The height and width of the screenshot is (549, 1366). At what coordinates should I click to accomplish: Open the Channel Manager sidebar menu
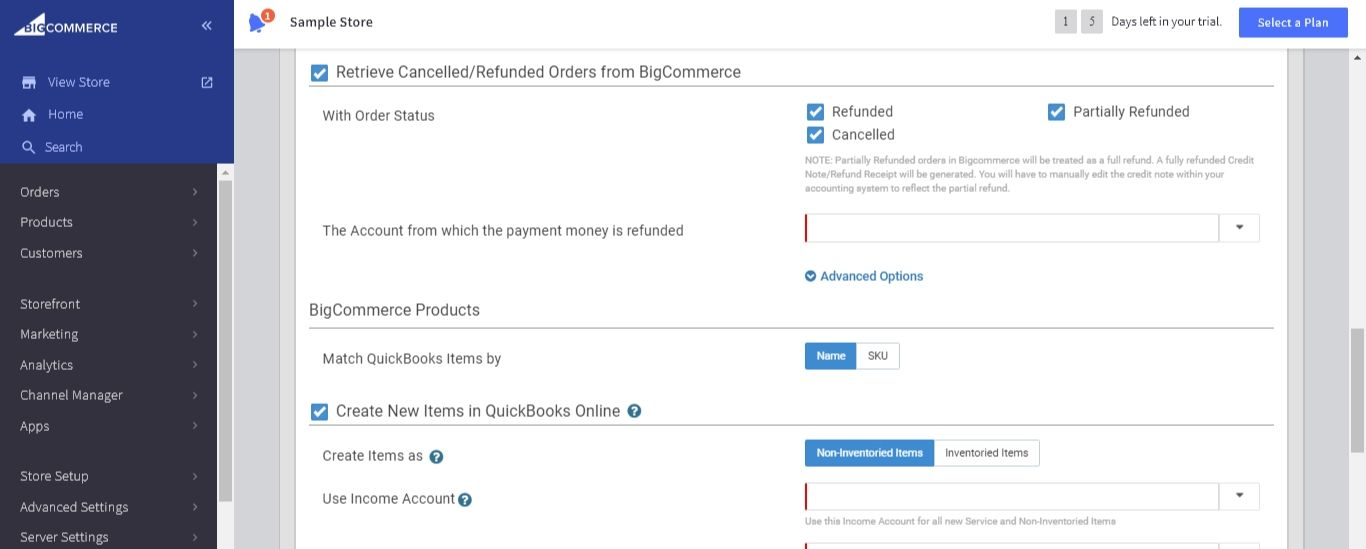click(108, 395)
